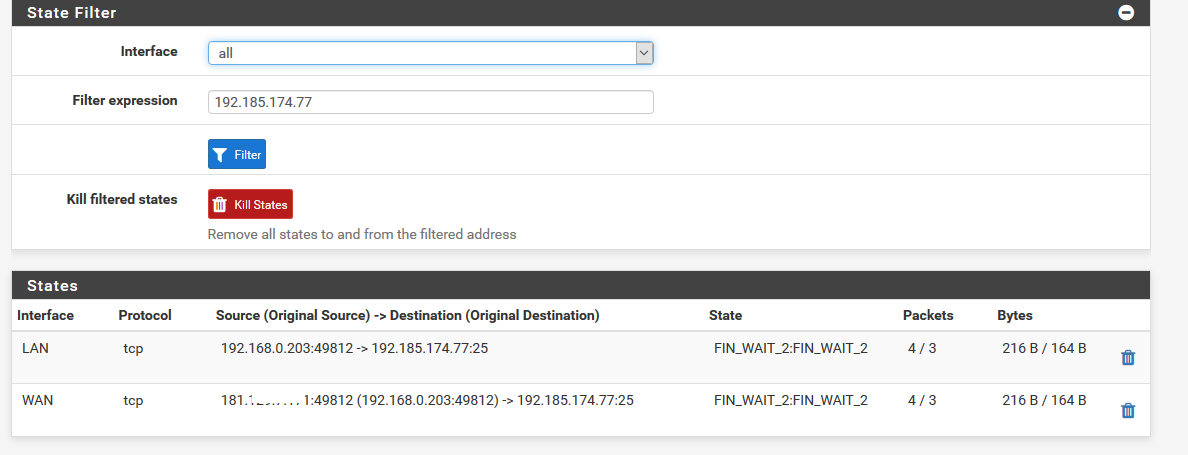Click the Protocol column header
The height and width of the screenshot is (455, 1188).
(145, 316)
